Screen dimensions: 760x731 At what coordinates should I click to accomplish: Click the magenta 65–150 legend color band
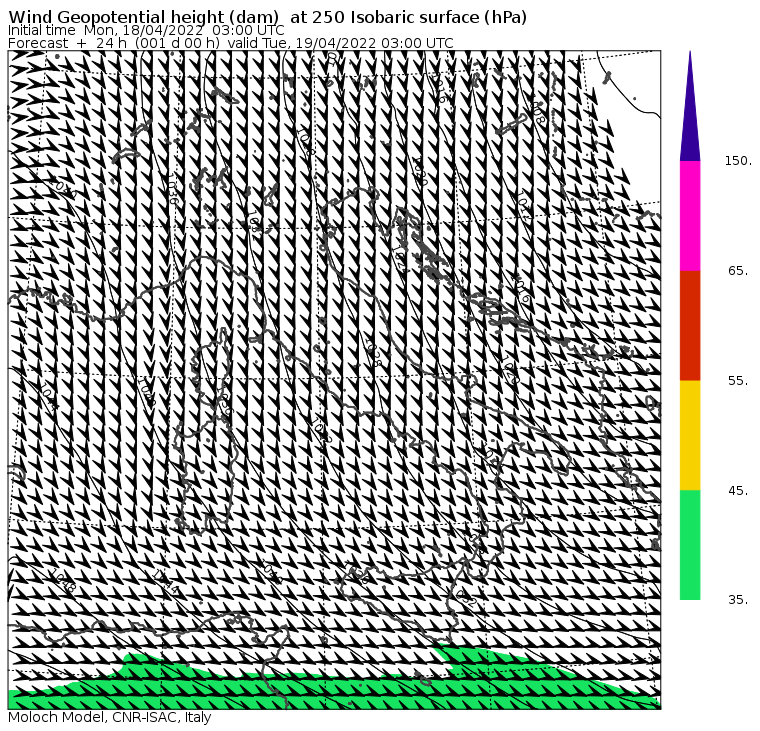pos(690,216)
